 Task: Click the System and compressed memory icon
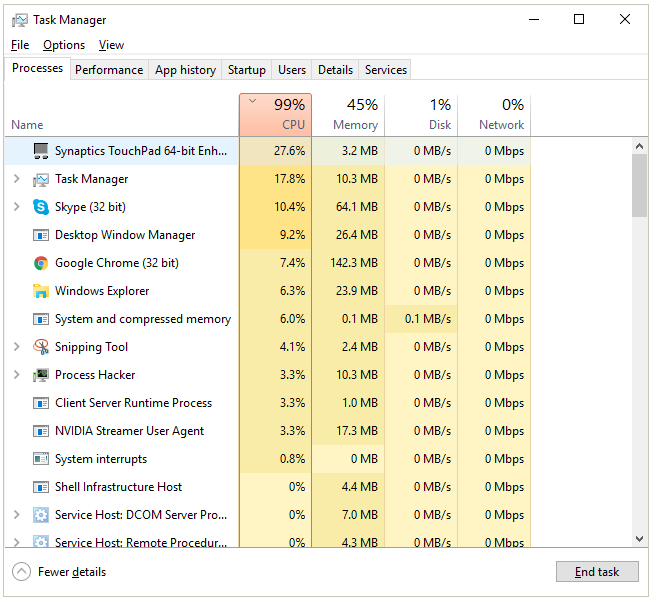coord(41,319)
